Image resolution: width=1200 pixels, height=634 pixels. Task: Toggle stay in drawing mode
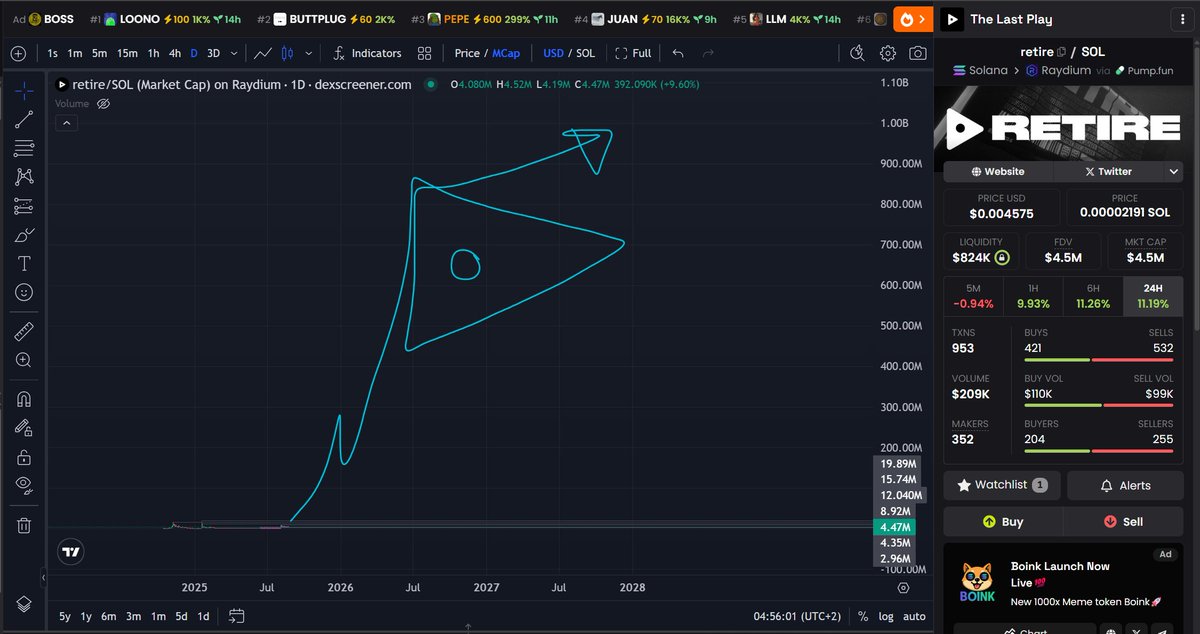(24, 428)
